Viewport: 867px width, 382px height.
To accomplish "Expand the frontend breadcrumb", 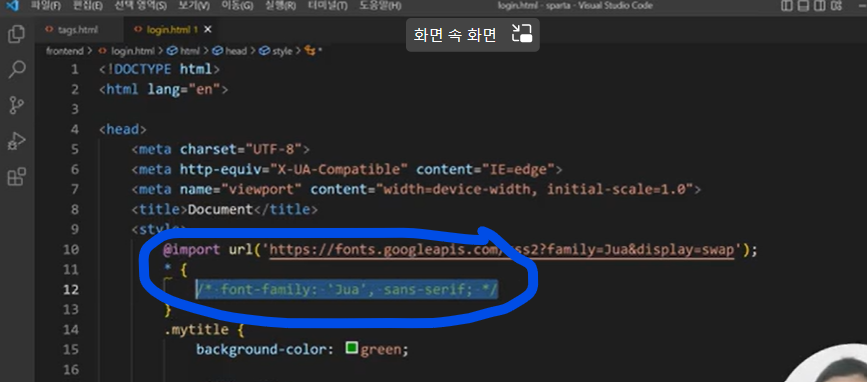I will click(x=64, y=51).
